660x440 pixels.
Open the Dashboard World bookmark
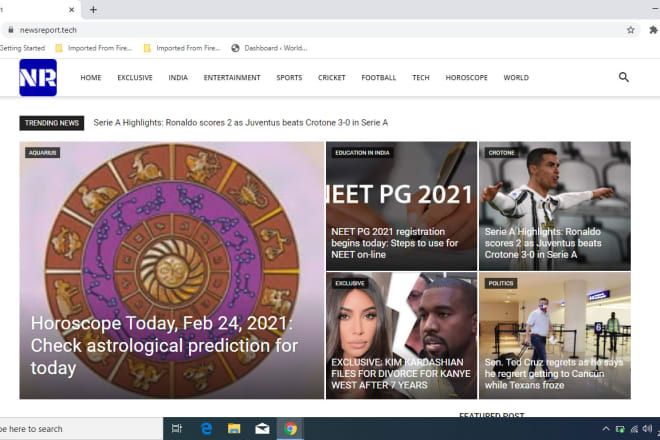coord(269,48)
